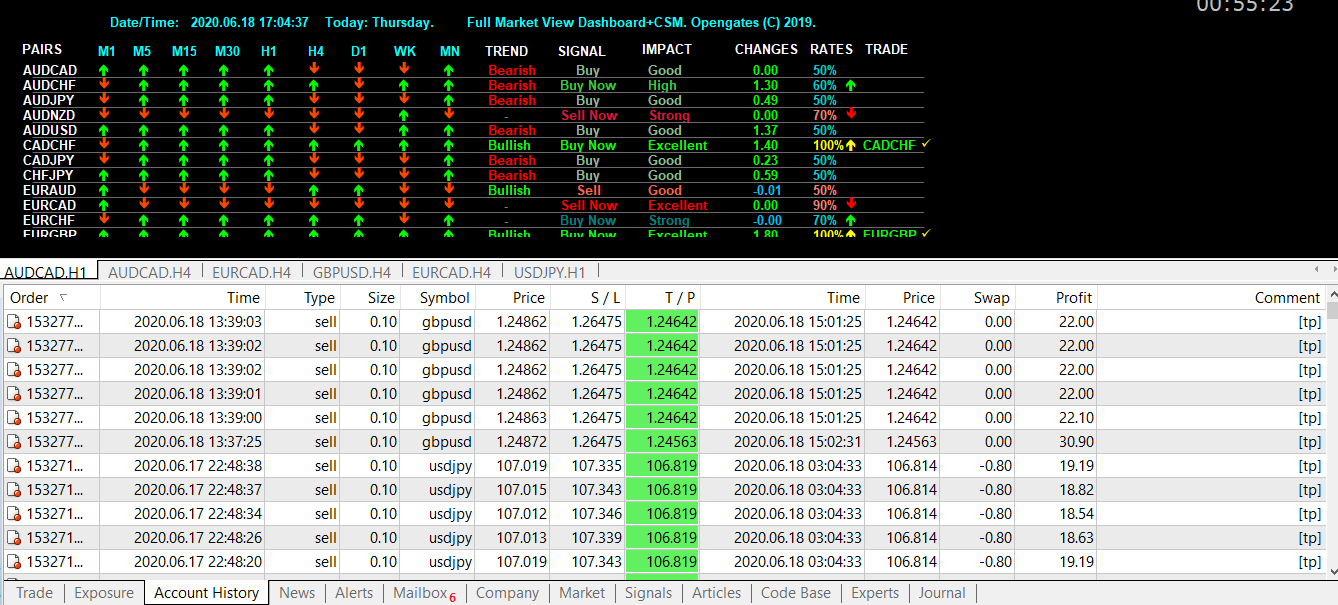Switch to the AUDCAD.H4 chart tab
The image size is (1338, 605).
(x=150, y=272)
